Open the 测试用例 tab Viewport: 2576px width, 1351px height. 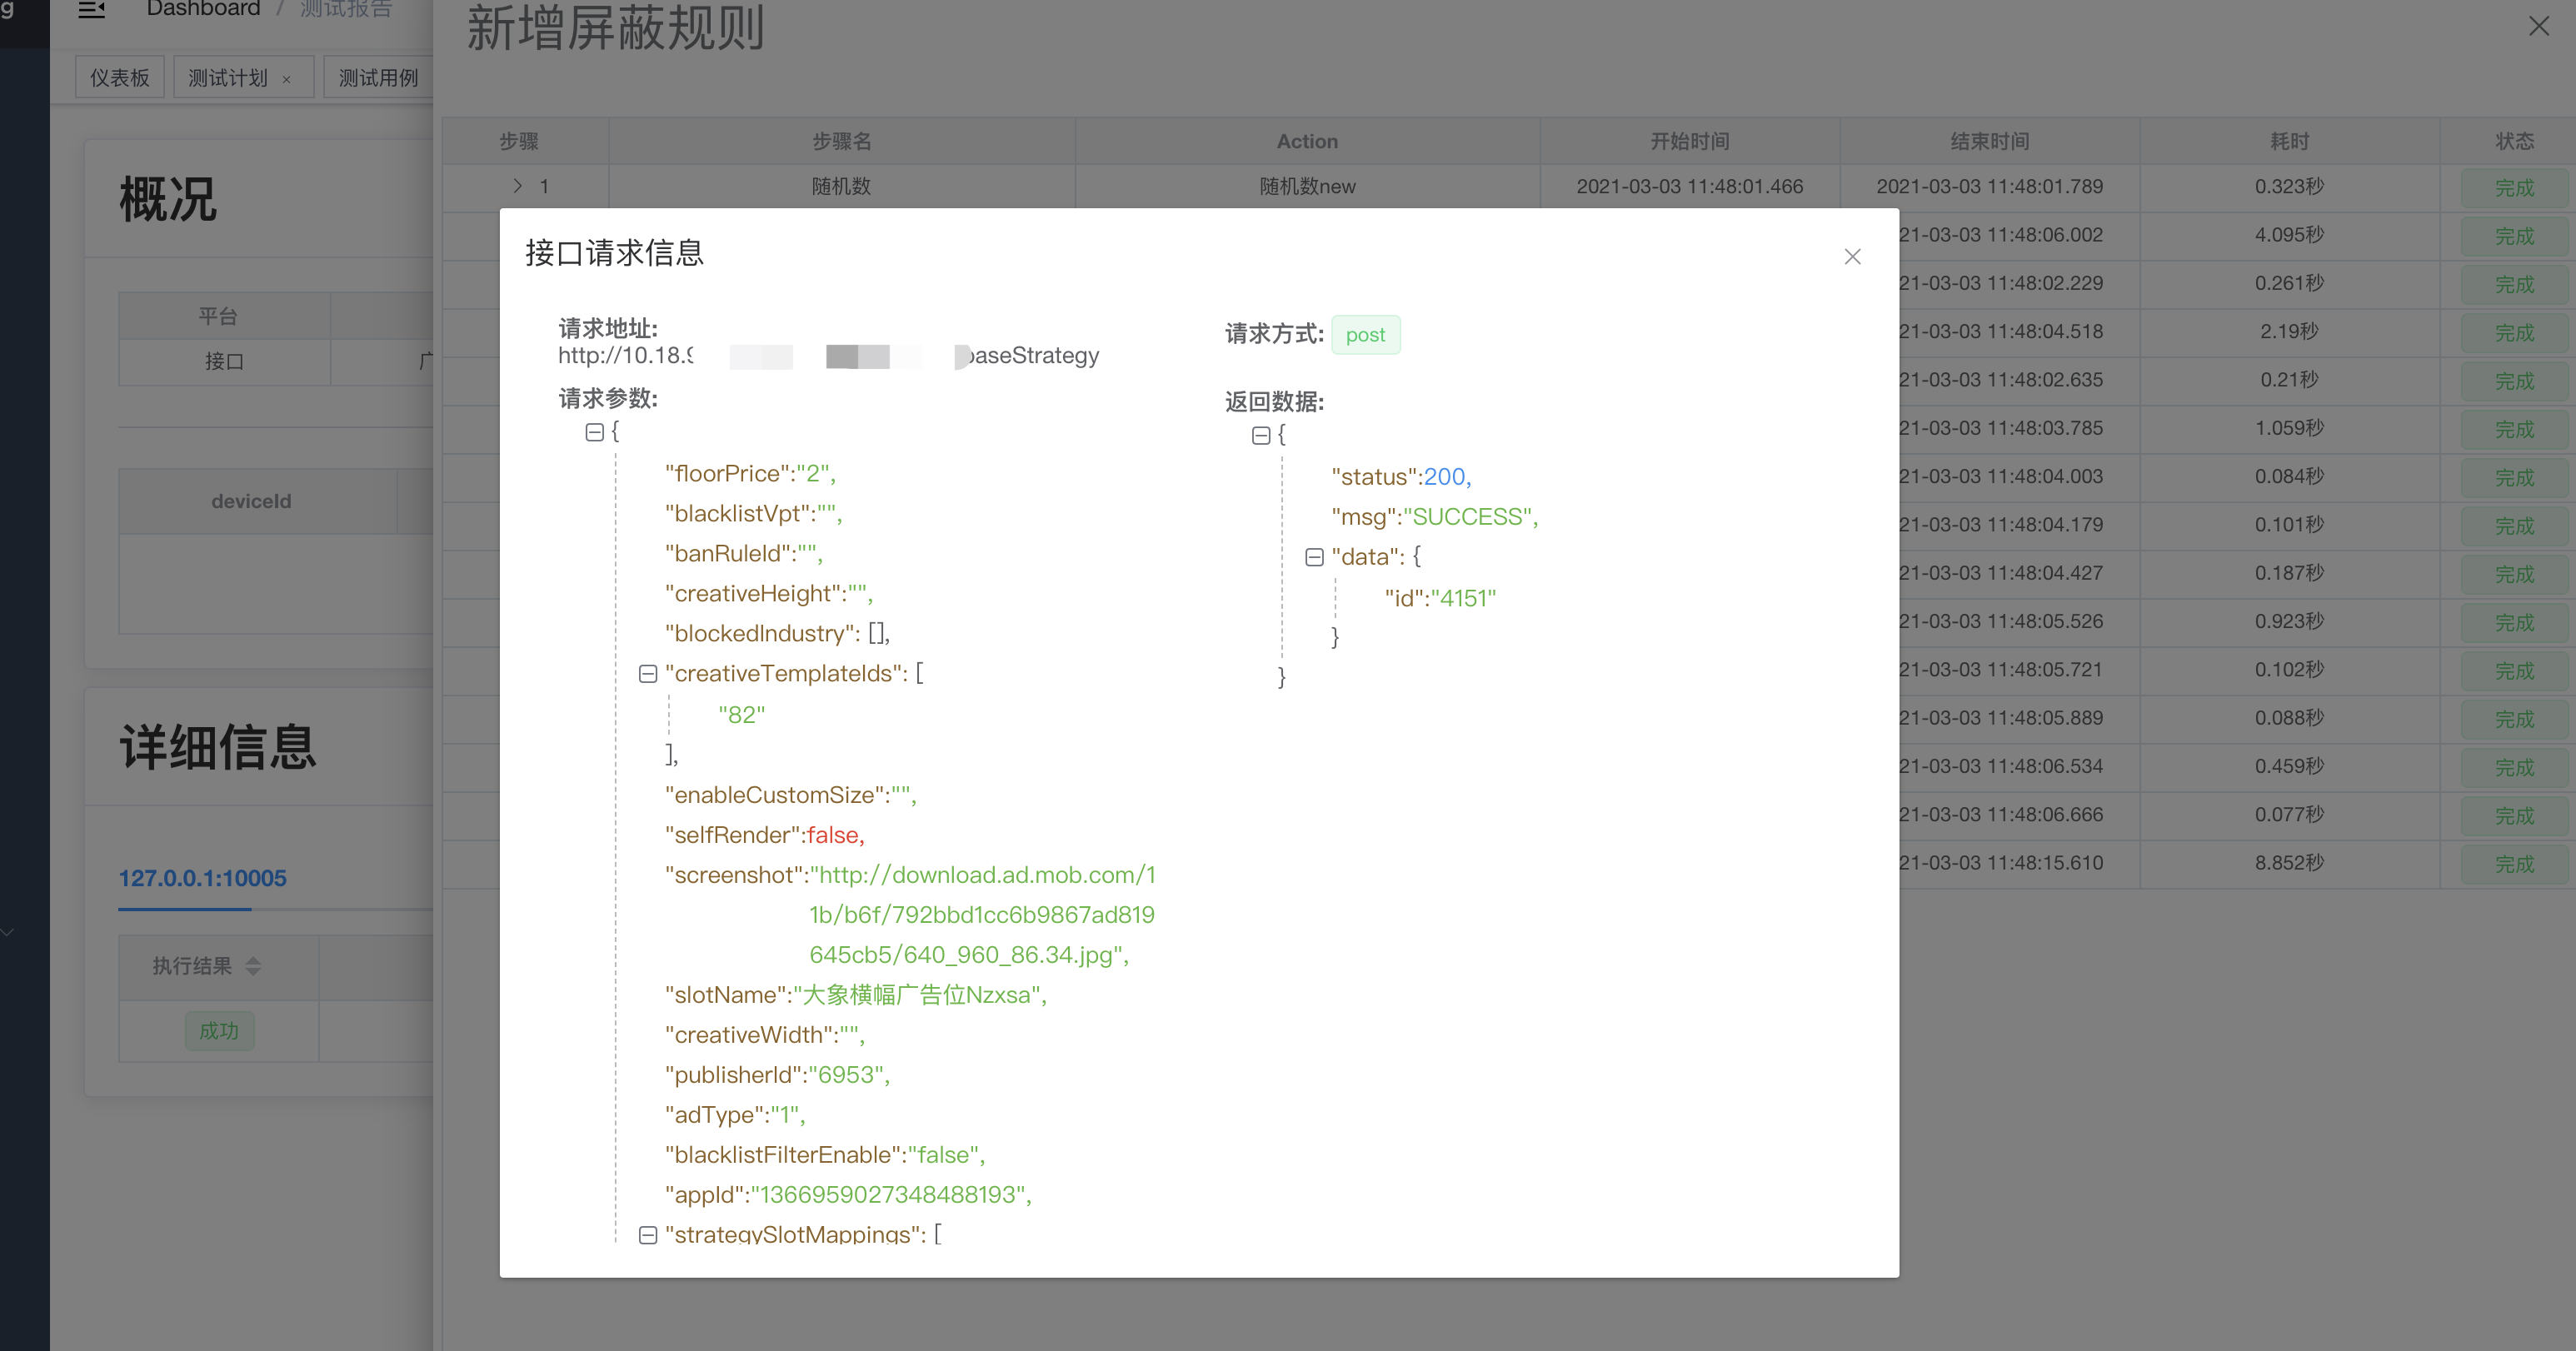tap(378, 77)
